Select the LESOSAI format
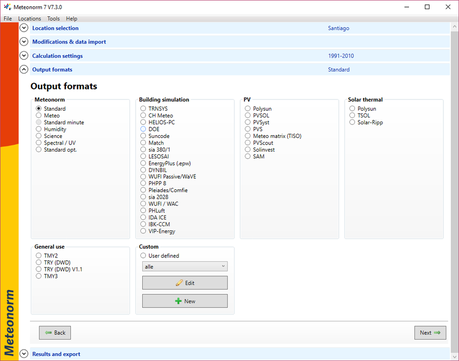Image resolution: width=459 pixels, height=361 pixels. pos(143,156)
